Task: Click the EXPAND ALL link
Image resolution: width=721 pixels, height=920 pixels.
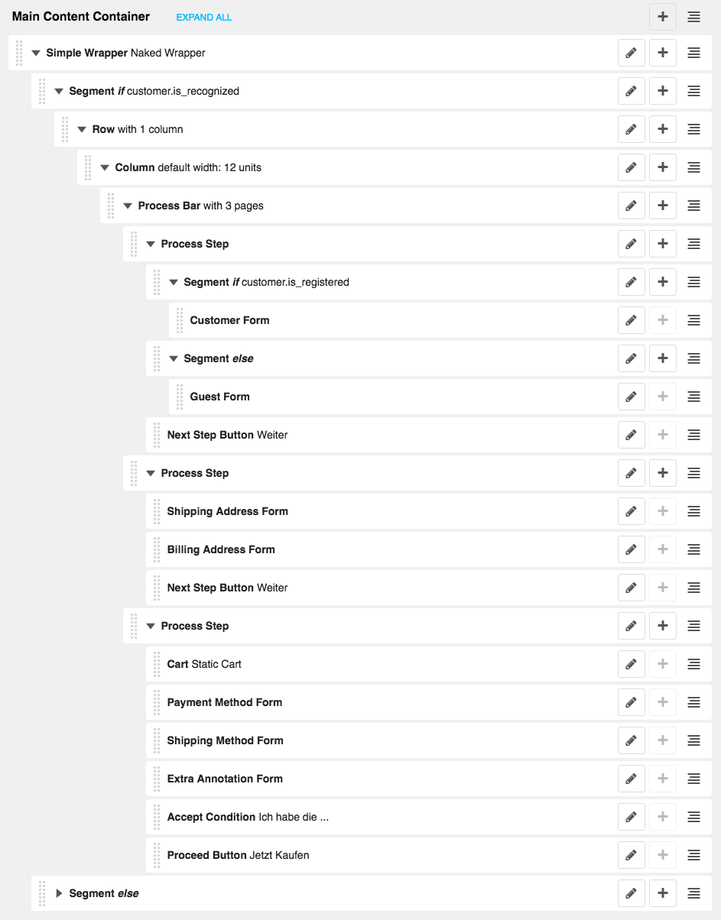Action: pyautogui.click(x=204, y=18)
